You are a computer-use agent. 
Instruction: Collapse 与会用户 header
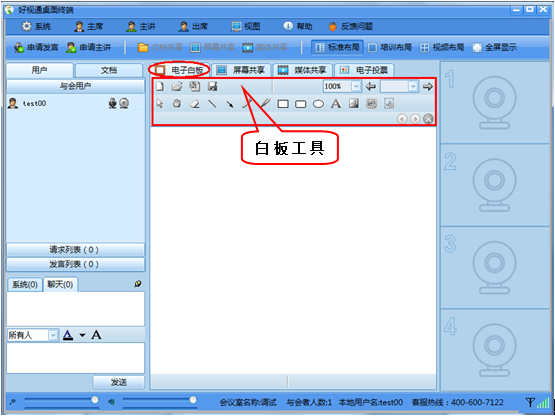click(x=75, y=86)
